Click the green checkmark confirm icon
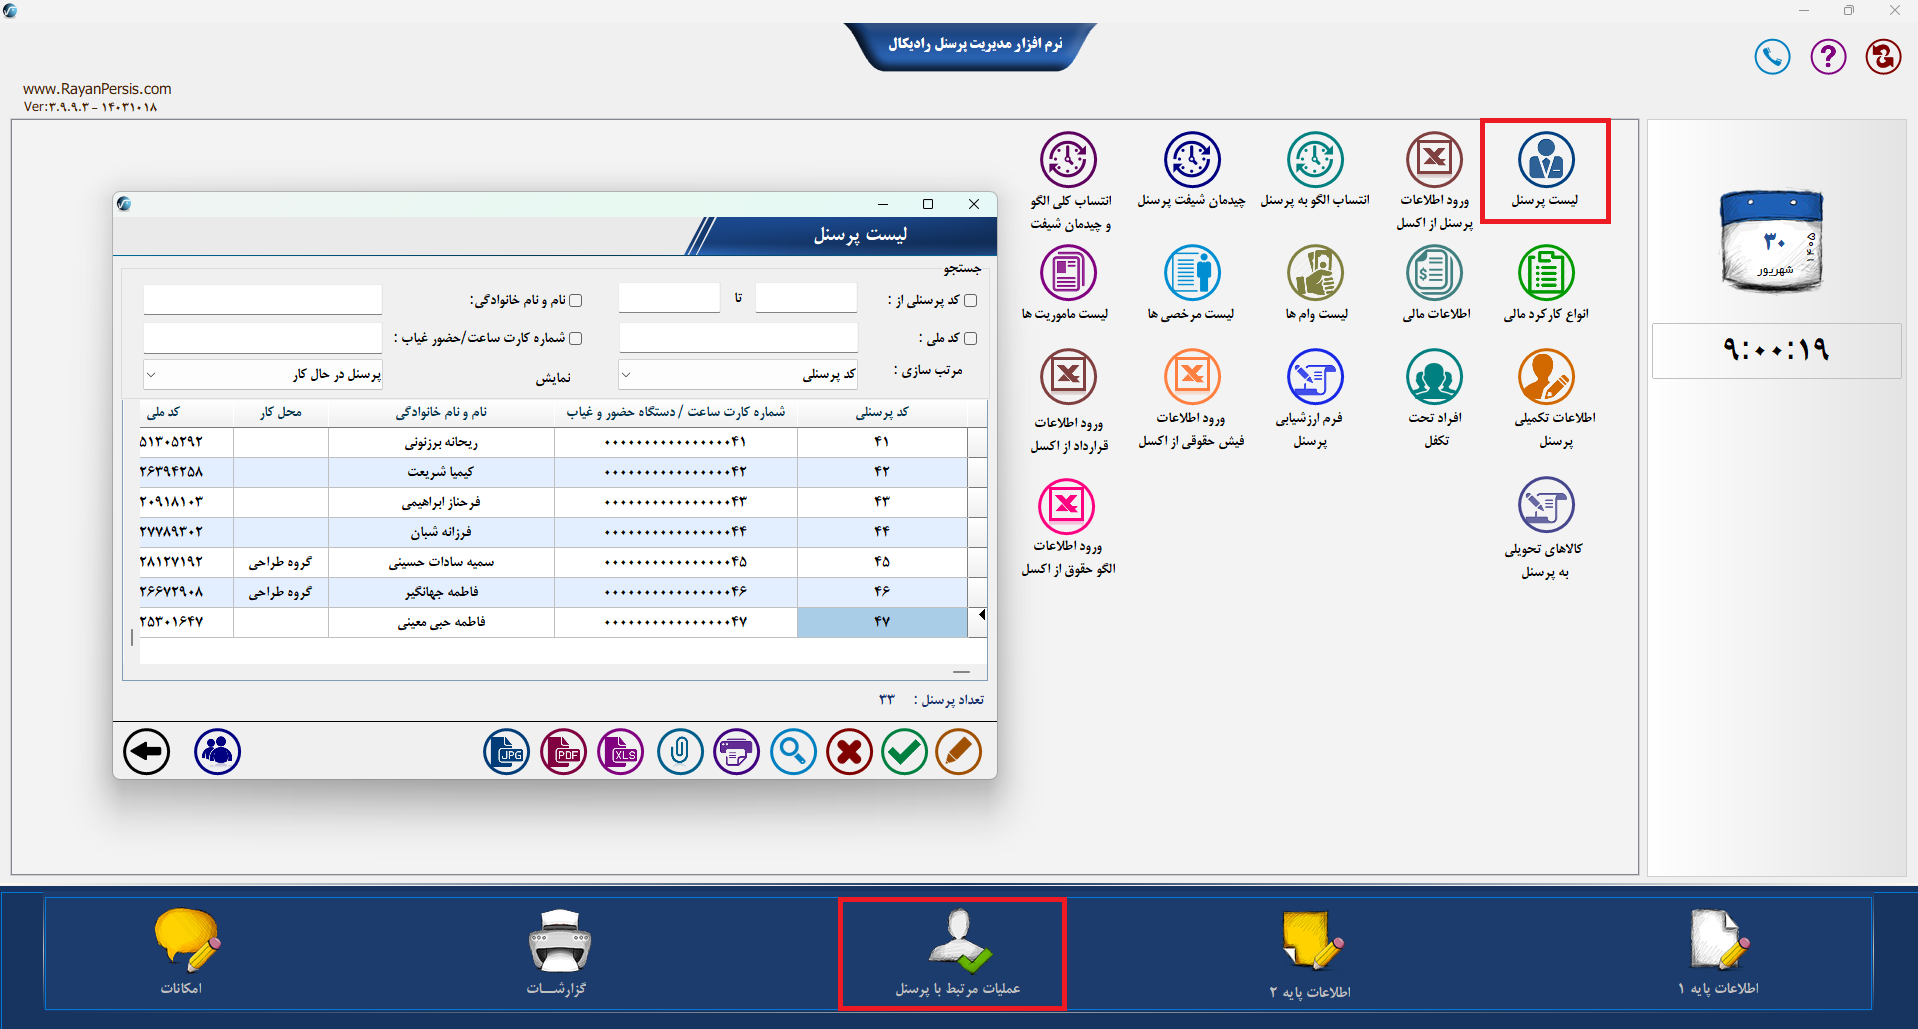Viewport: 1918px width, 1029px height. (x=905, y=752)
